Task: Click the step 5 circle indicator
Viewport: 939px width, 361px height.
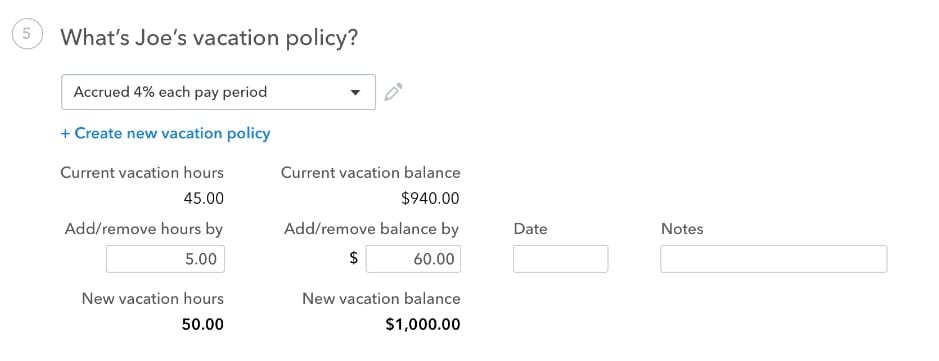Action: pos(27,34)
